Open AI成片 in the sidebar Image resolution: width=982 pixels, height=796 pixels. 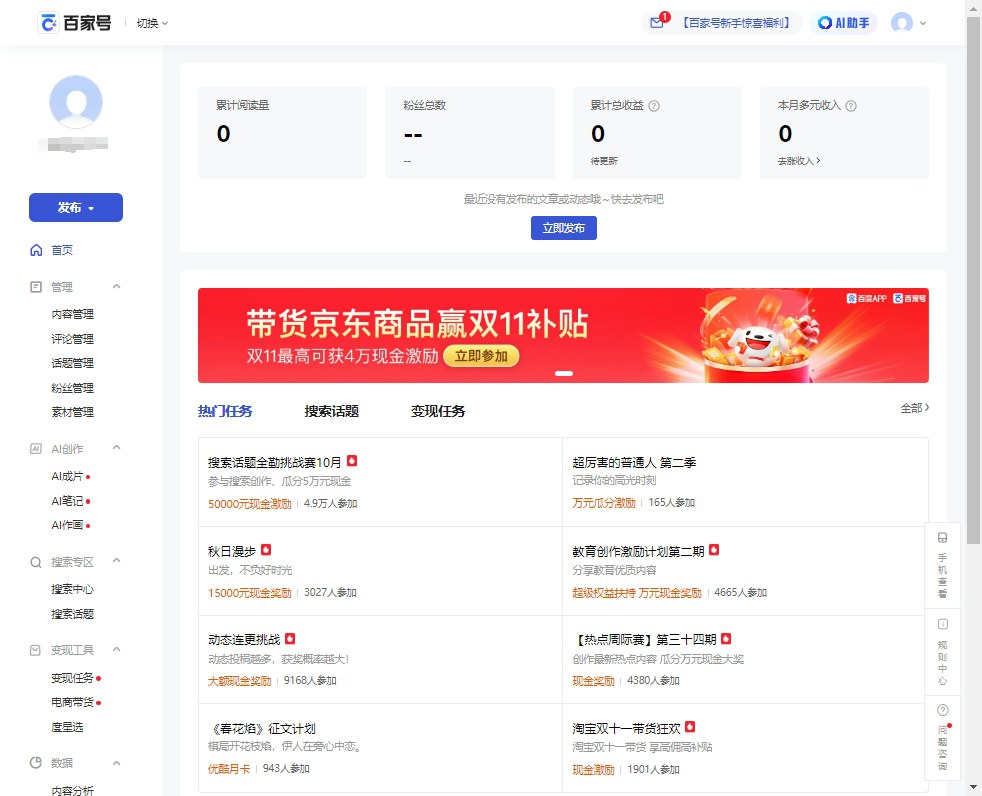(x=67, y=476)
